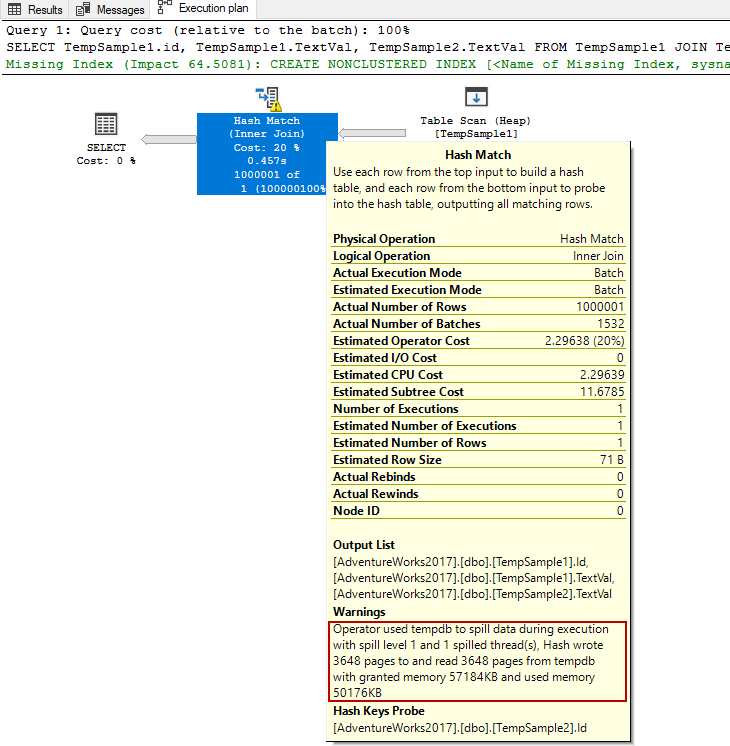Click the Hash Keys Probe heading
Image resolution: width=730 pixels, height=746 pixels.
coord(379,711)
